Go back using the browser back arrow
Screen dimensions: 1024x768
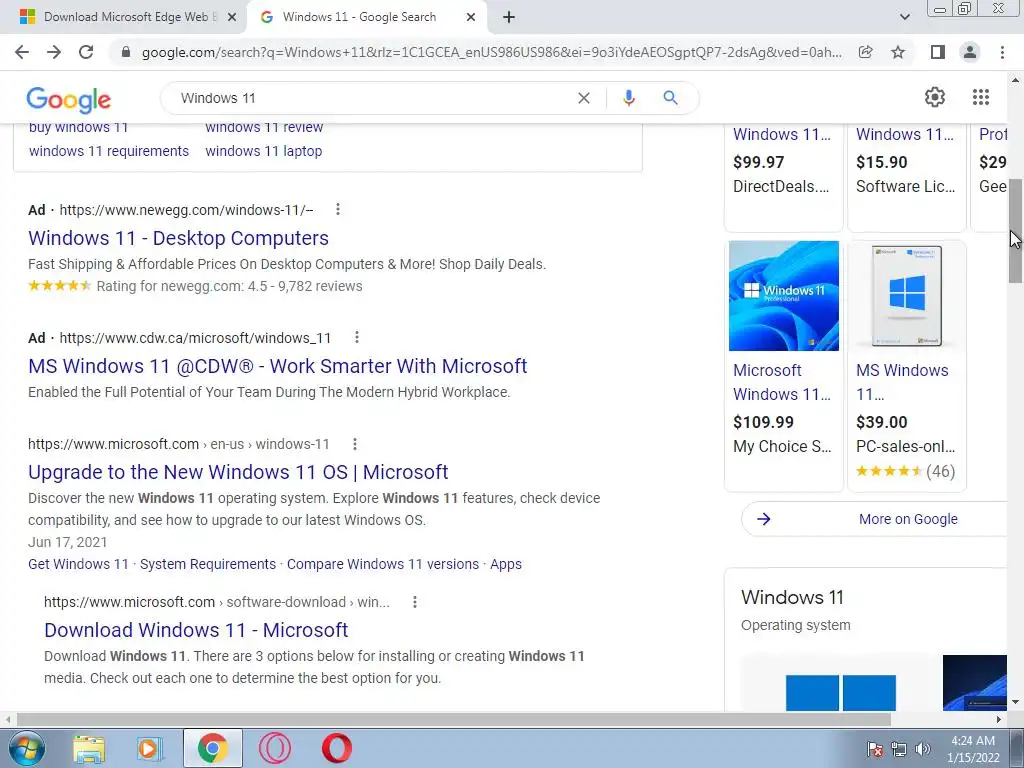tap(22, 52)
